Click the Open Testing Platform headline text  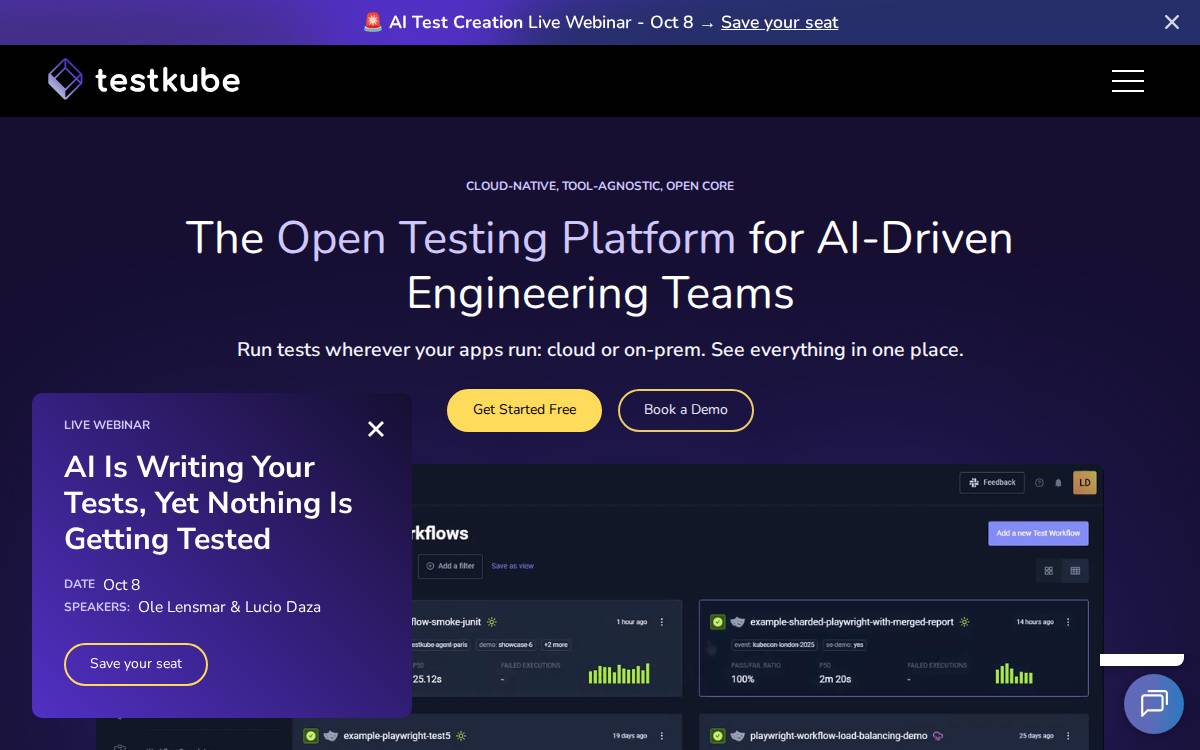(506, 238)
